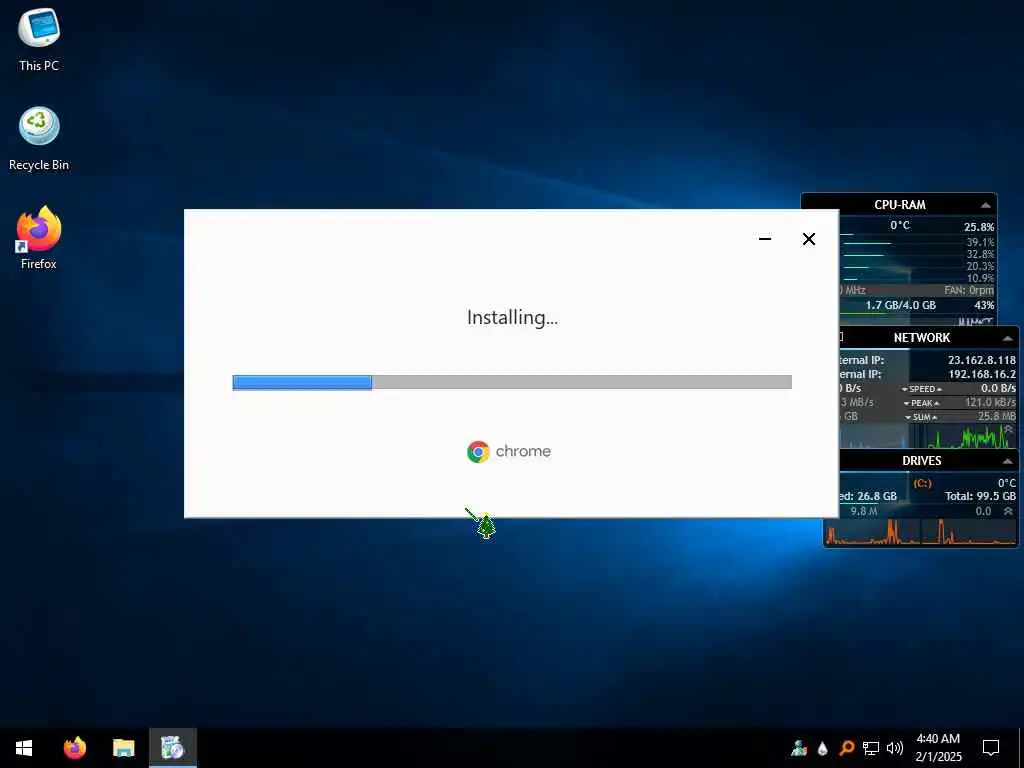Collapse the CPU-RAM widget panel
This screenshot has height=768, width=1024.
[x=985, y=205]
